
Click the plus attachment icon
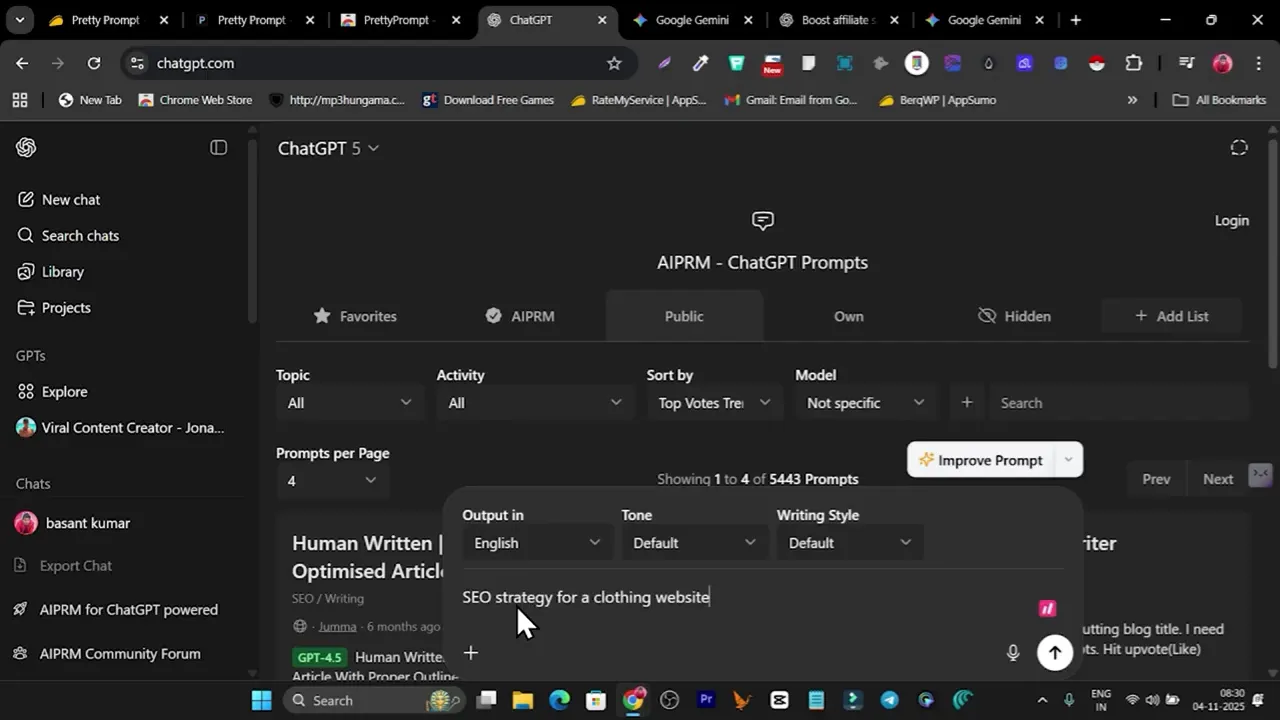(x=470, y=653)
